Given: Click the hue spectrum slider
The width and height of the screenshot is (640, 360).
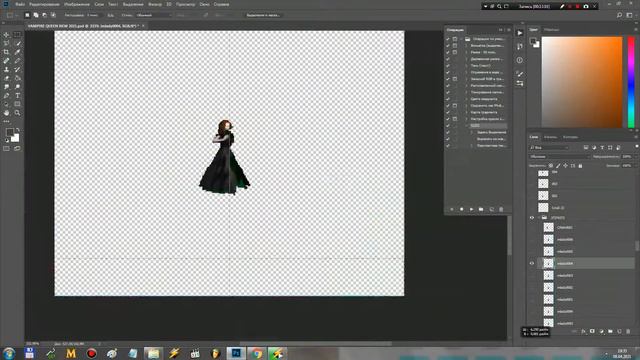Looking at the screenshot, I should coord(631,82).
